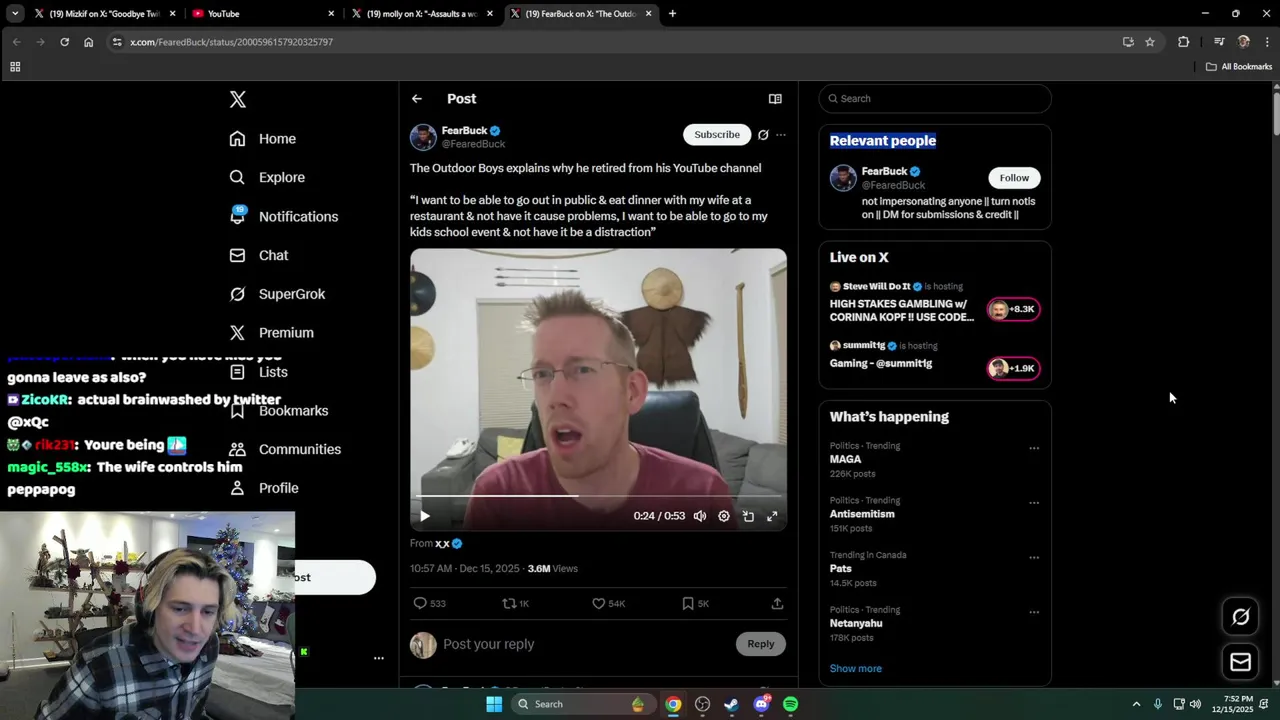Switch to the YouTube tab
The width and height of the screenshot is (1280, 720).
[x=262, y=14]
